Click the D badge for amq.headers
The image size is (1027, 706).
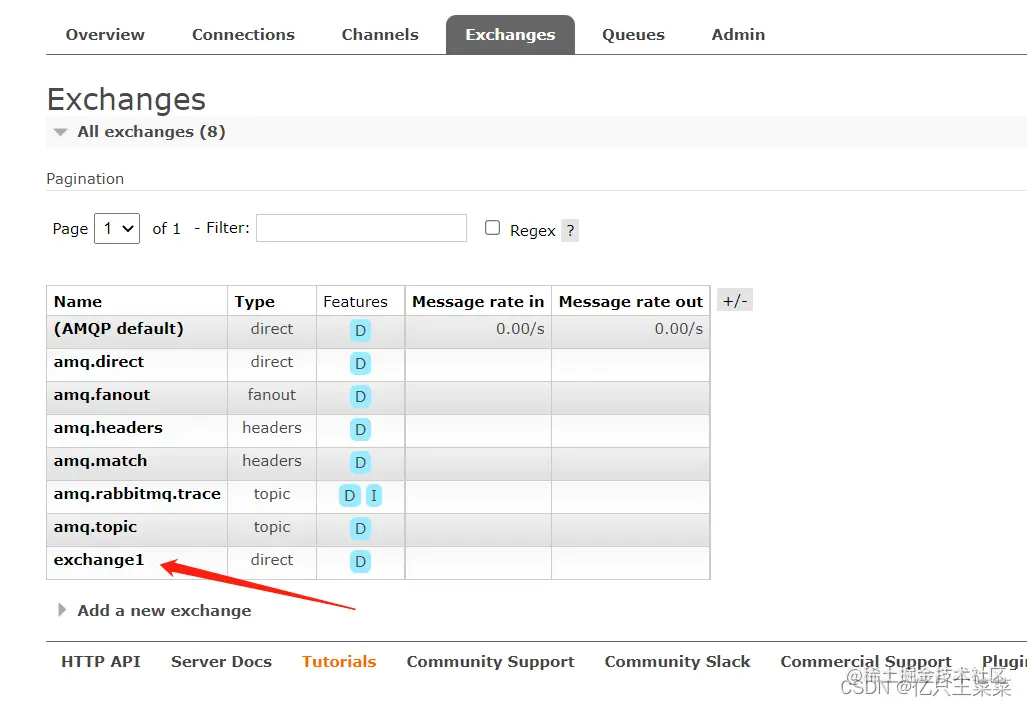(x=360, y=429)
